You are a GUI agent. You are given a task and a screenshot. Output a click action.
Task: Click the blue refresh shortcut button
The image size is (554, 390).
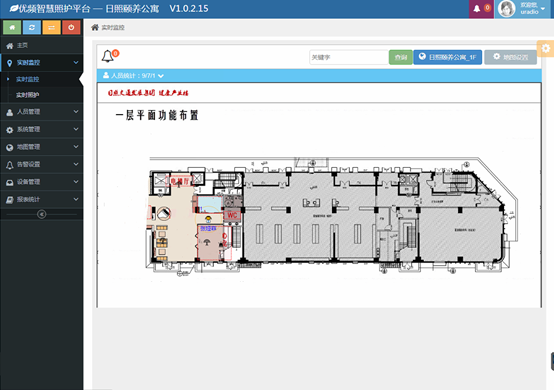(x=32, y=27)
